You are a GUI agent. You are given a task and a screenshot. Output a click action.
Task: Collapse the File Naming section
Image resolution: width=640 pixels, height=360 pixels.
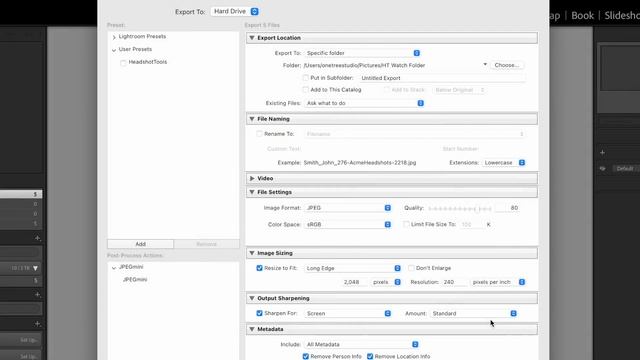[x=252, y=119]
